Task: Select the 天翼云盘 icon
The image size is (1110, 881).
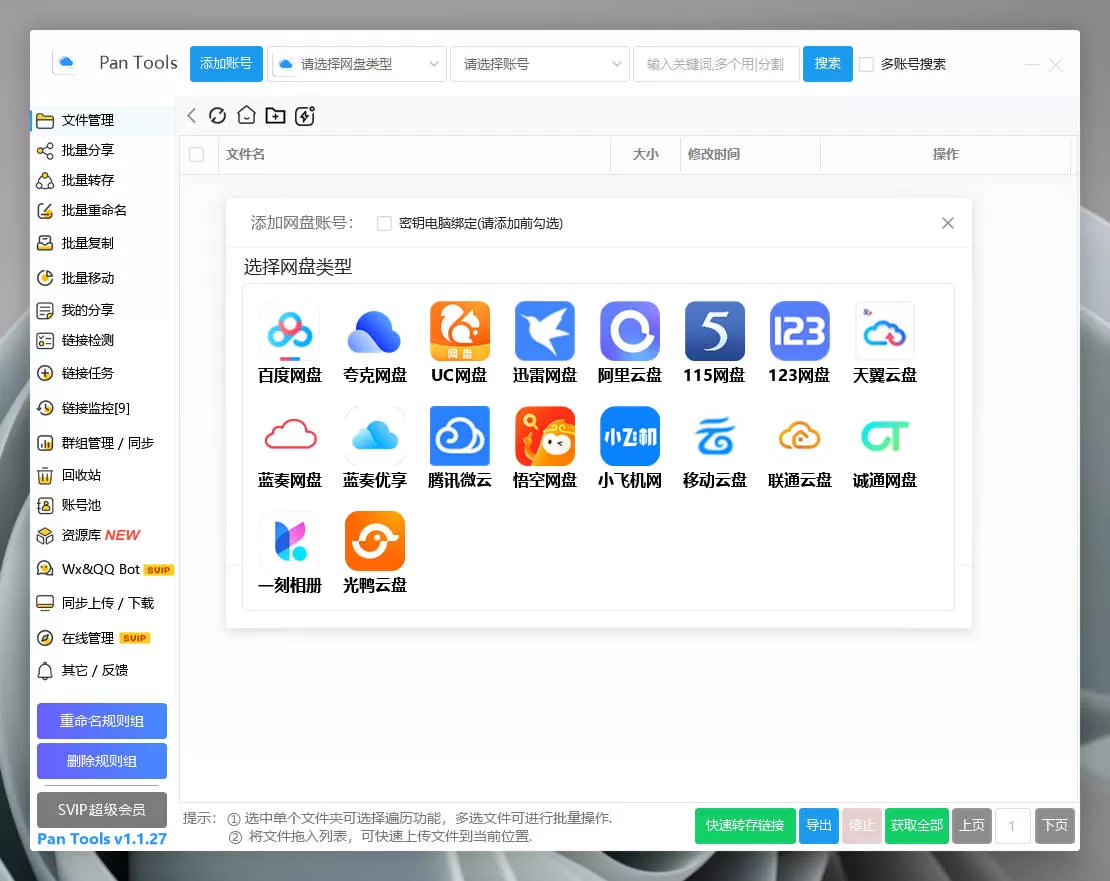Action: point(884,331)
